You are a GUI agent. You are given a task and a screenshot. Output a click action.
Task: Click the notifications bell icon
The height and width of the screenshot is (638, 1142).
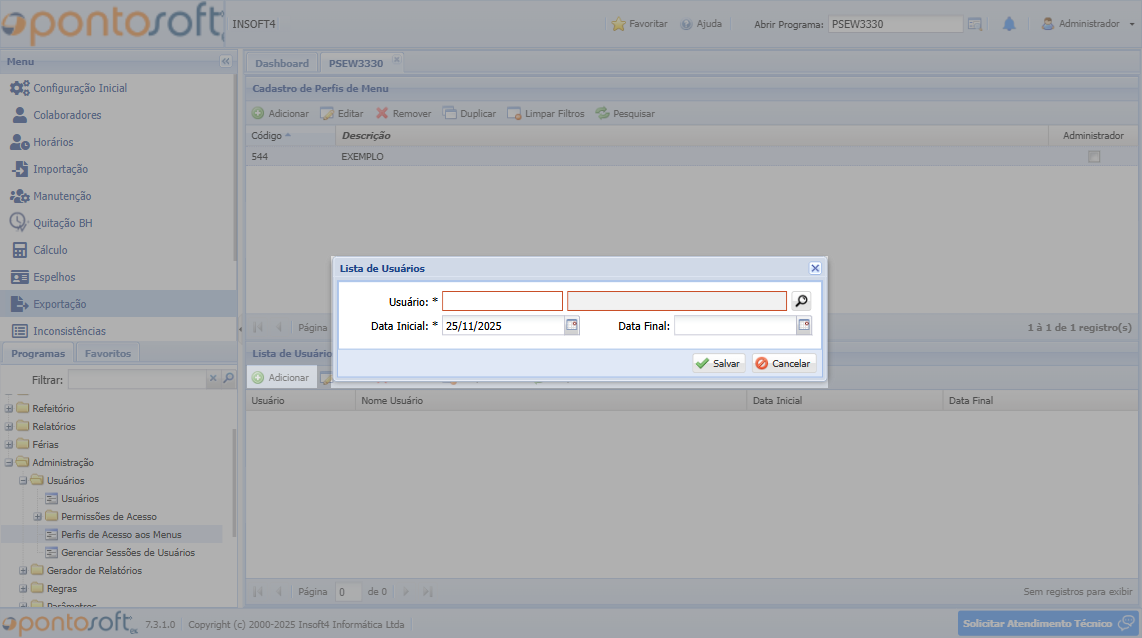(x=1009, y=24)
